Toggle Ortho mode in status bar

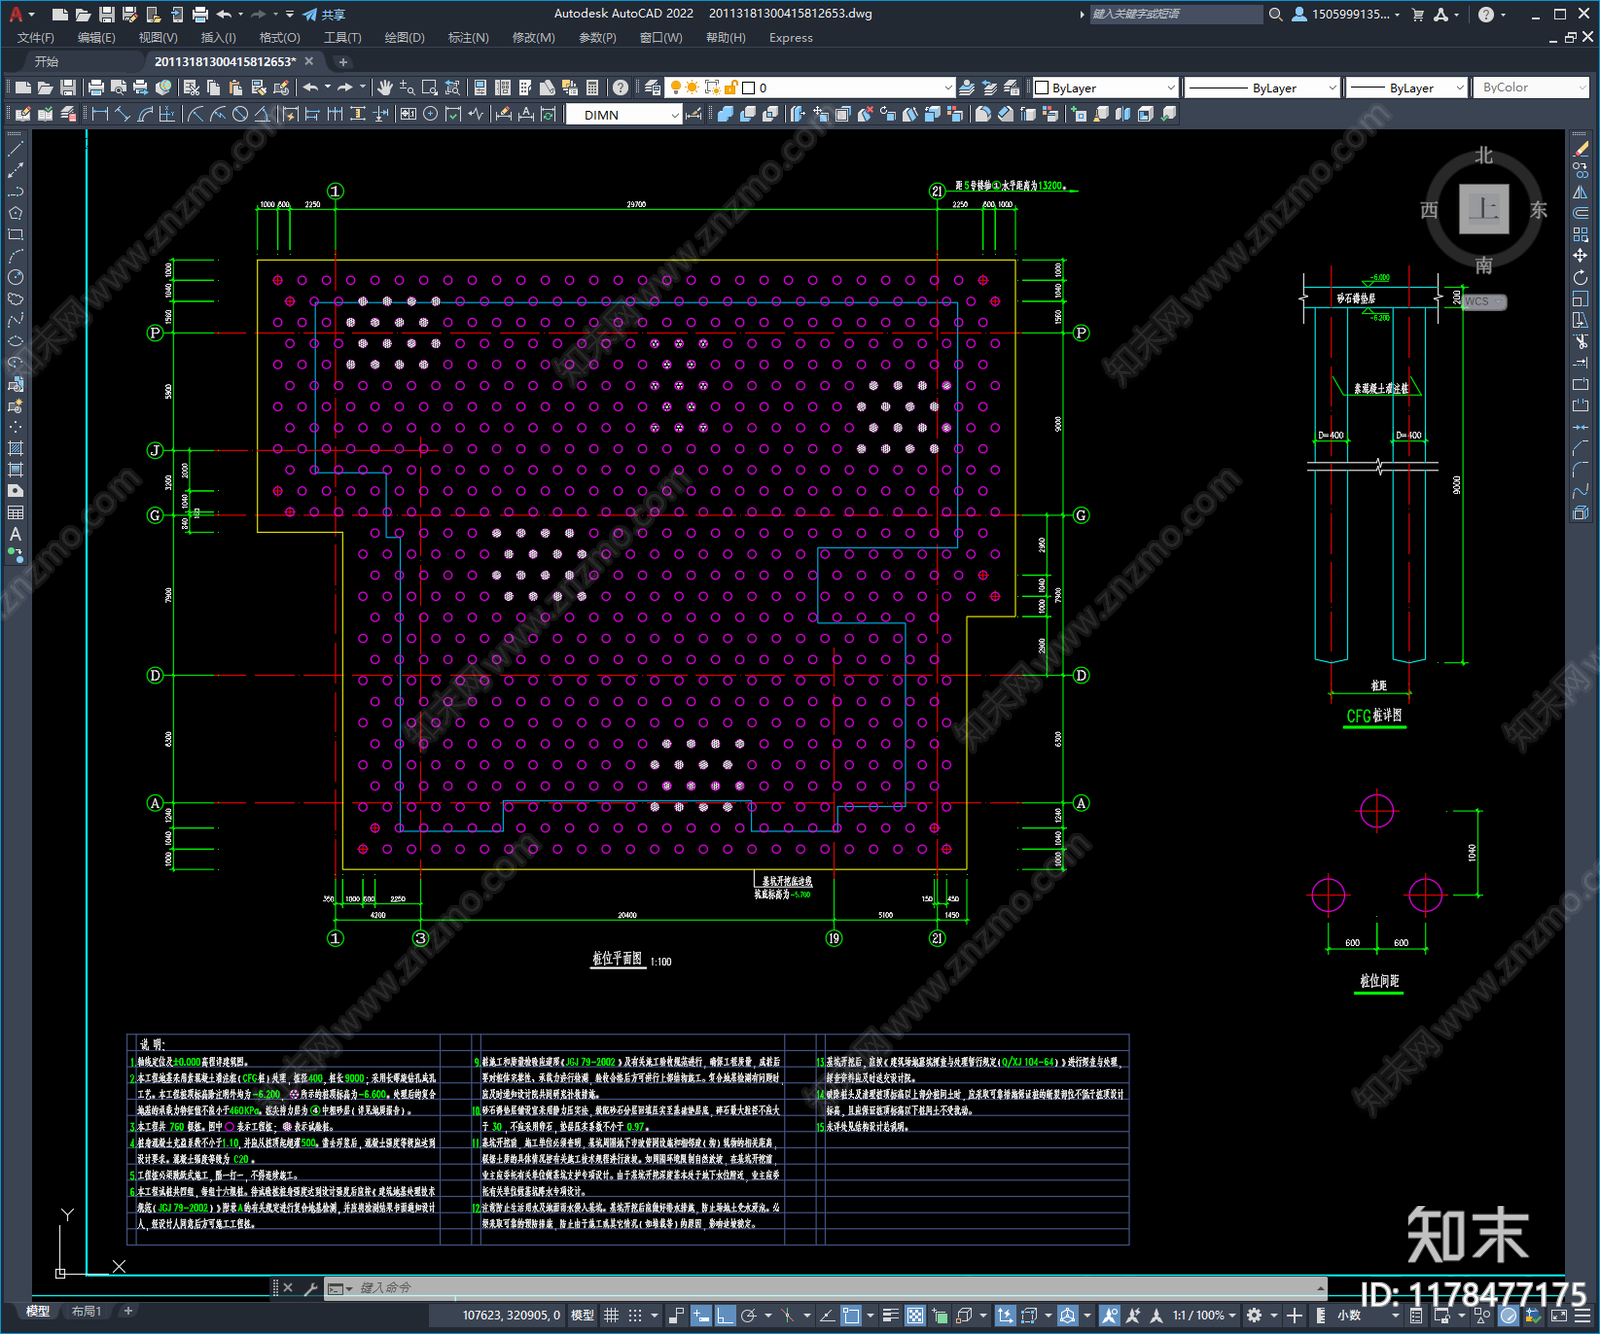[725, 1315]
